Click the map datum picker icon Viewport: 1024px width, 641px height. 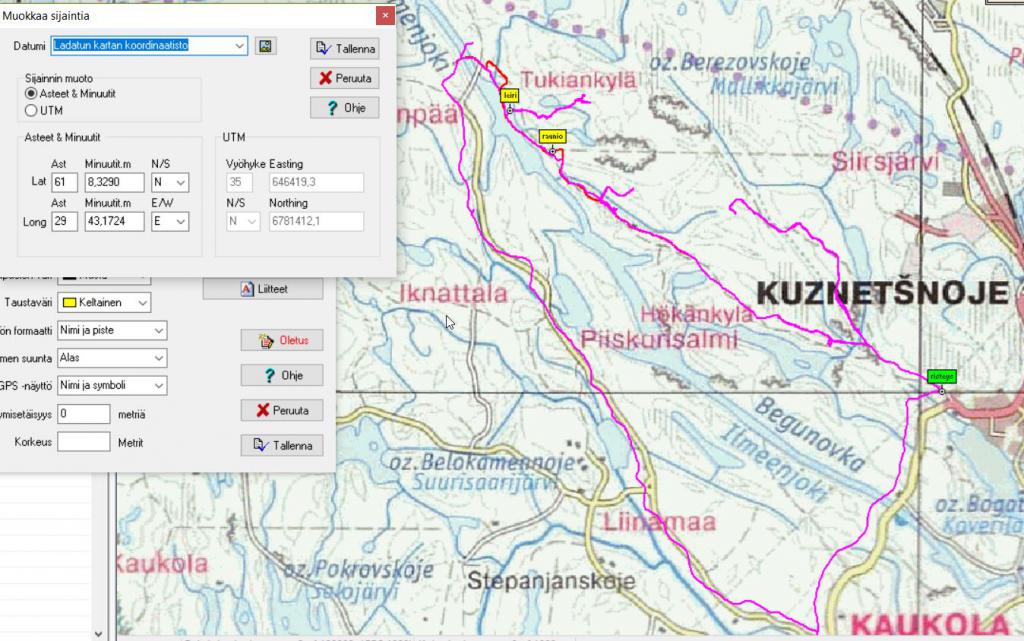pyautogui.click(x=265, y=46)
